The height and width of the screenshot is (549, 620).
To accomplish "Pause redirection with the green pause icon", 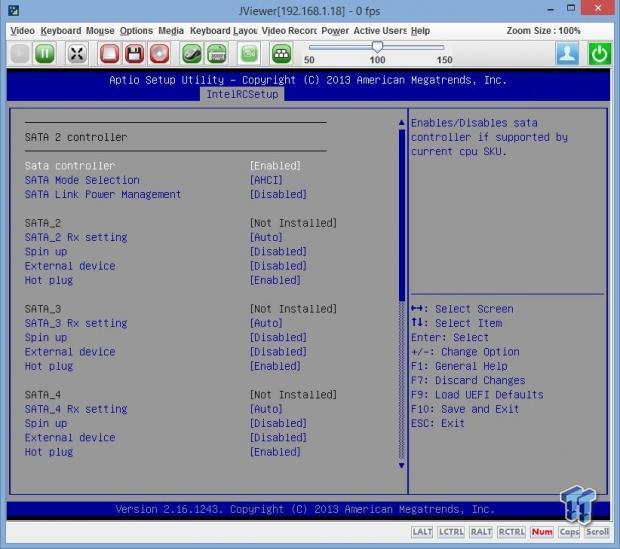I will (x=45, y=53).
